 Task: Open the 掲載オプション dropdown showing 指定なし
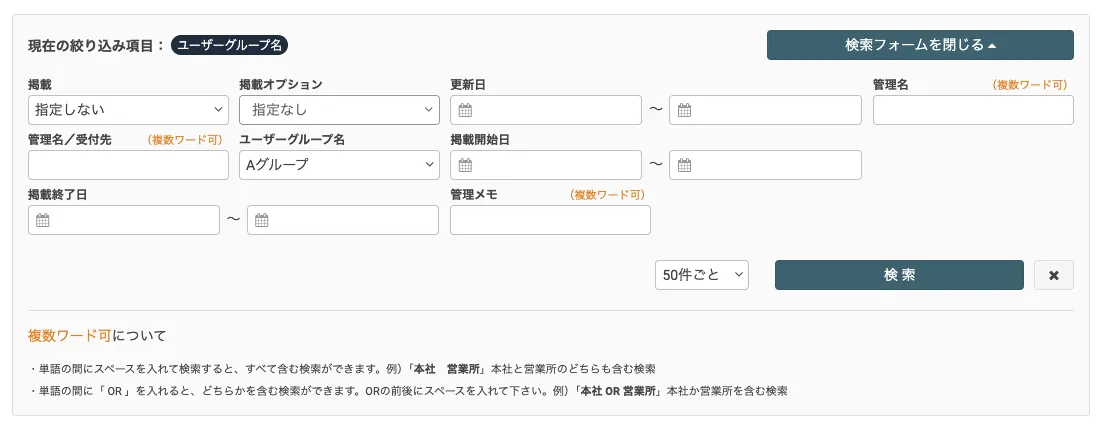[339, 110]
